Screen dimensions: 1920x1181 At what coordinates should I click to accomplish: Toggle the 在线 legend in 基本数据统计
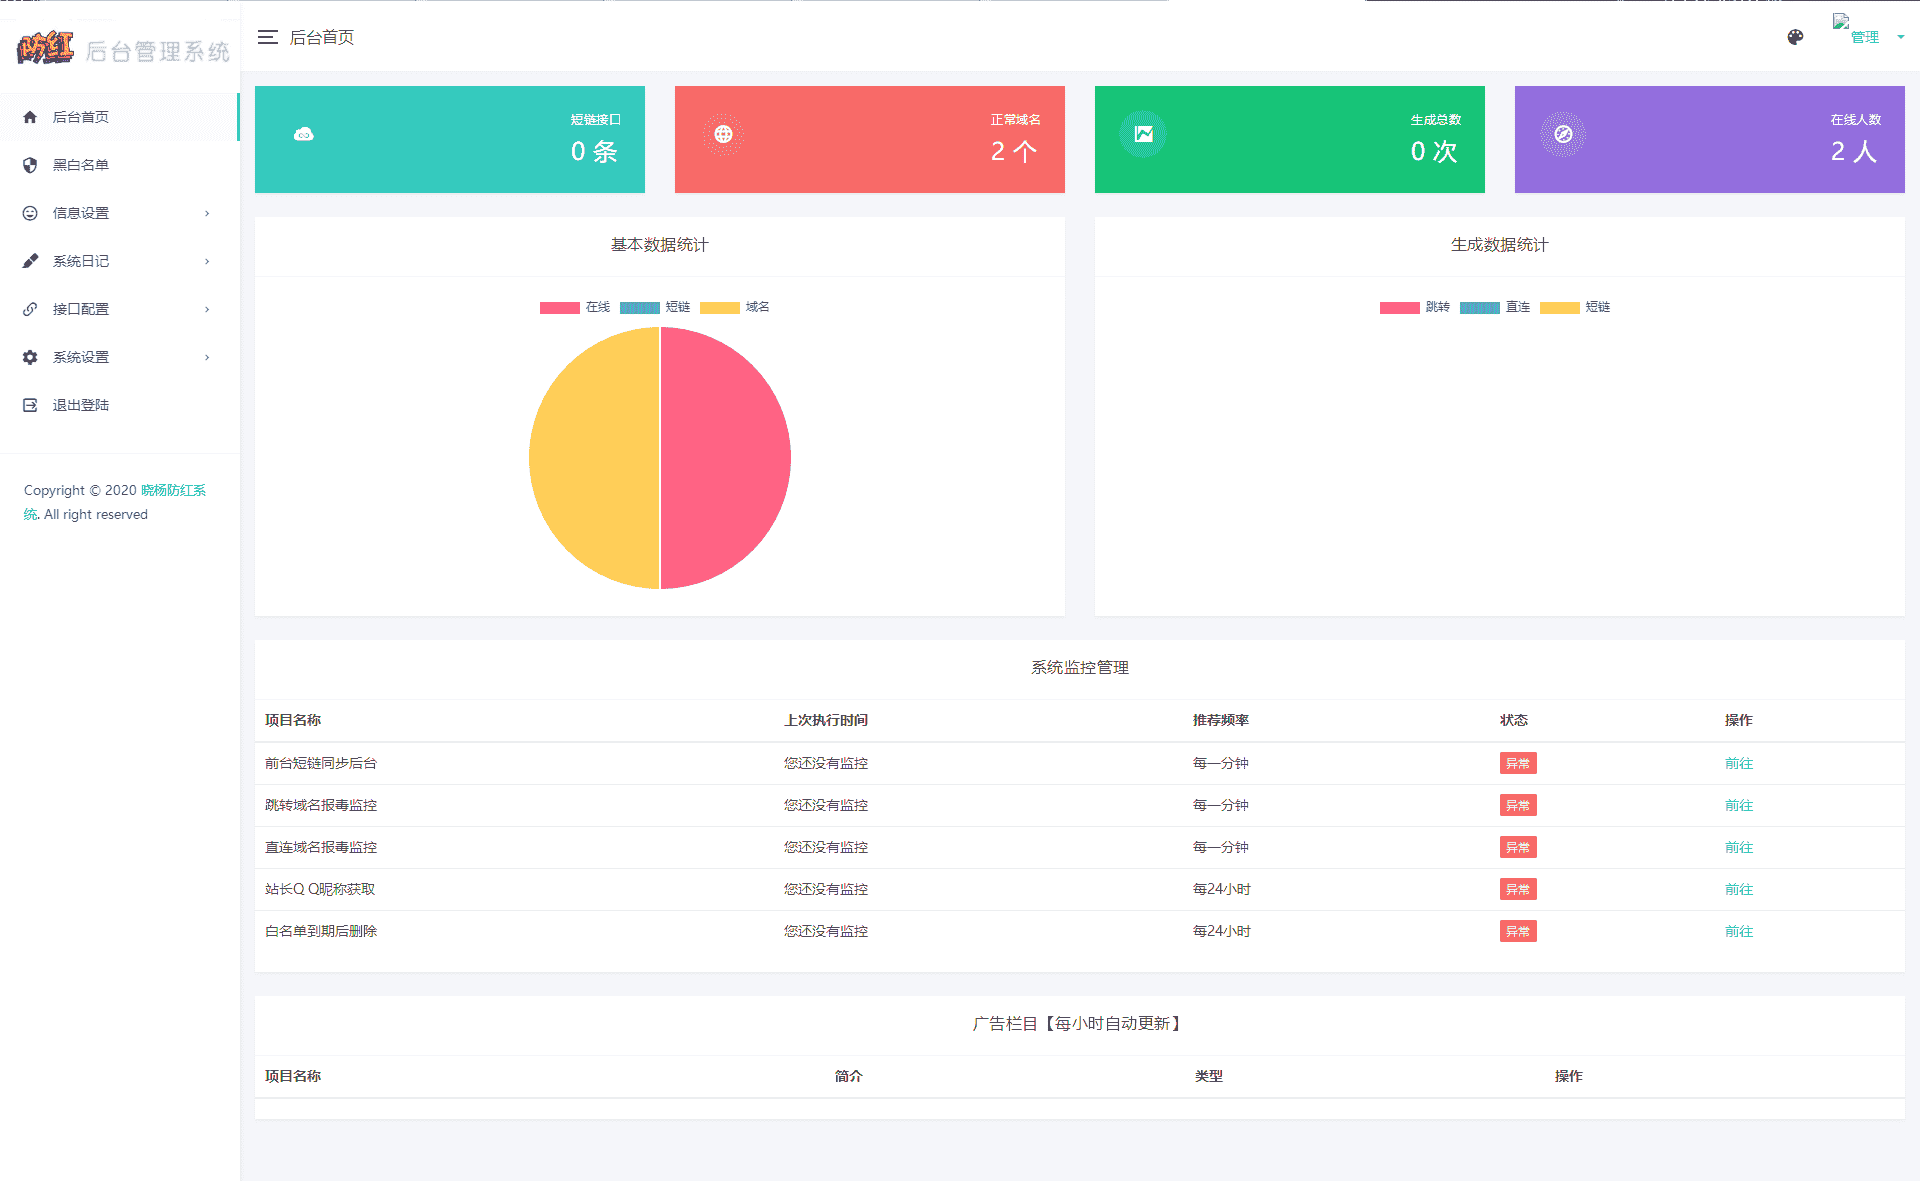click(x=575, y=307)
